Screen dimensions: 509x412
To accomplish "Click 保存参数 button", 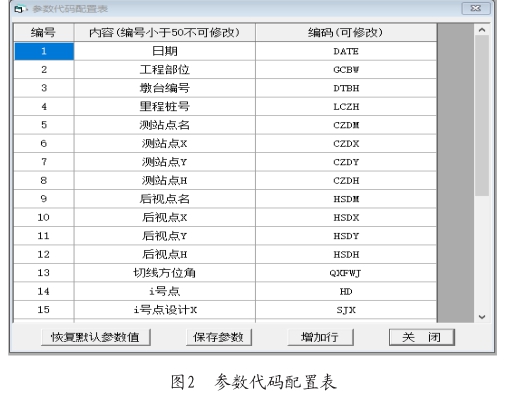I will pyautogui.click(x=219, y=337).
